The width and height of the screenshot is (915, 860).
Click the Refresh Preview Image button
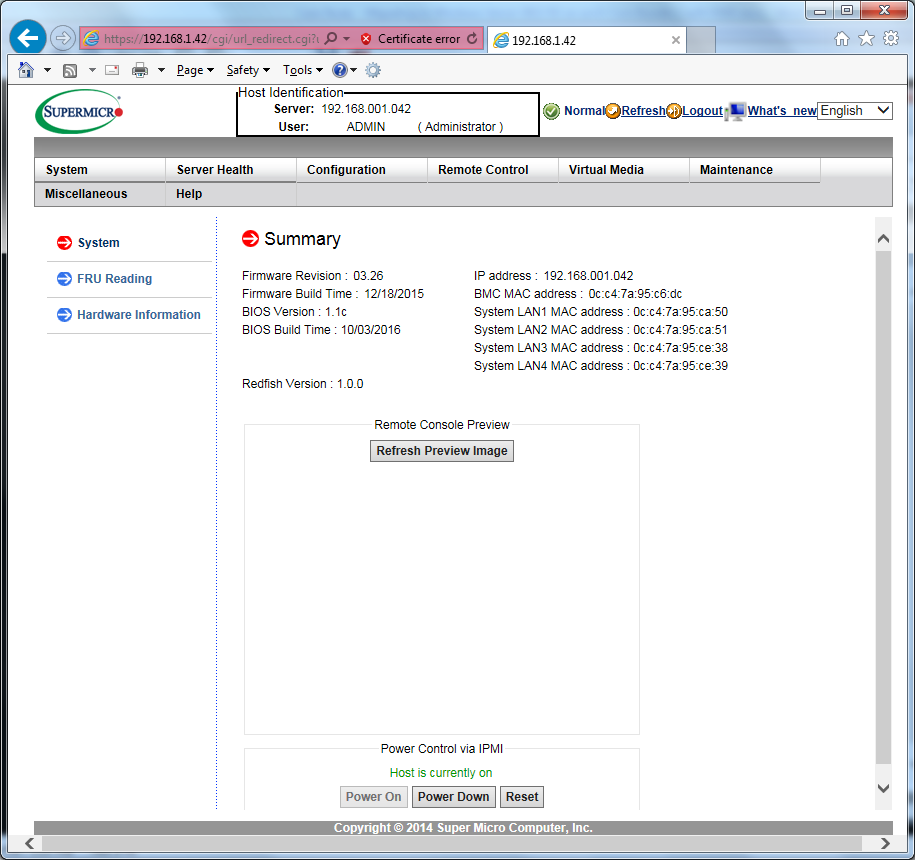pos(442,451)
